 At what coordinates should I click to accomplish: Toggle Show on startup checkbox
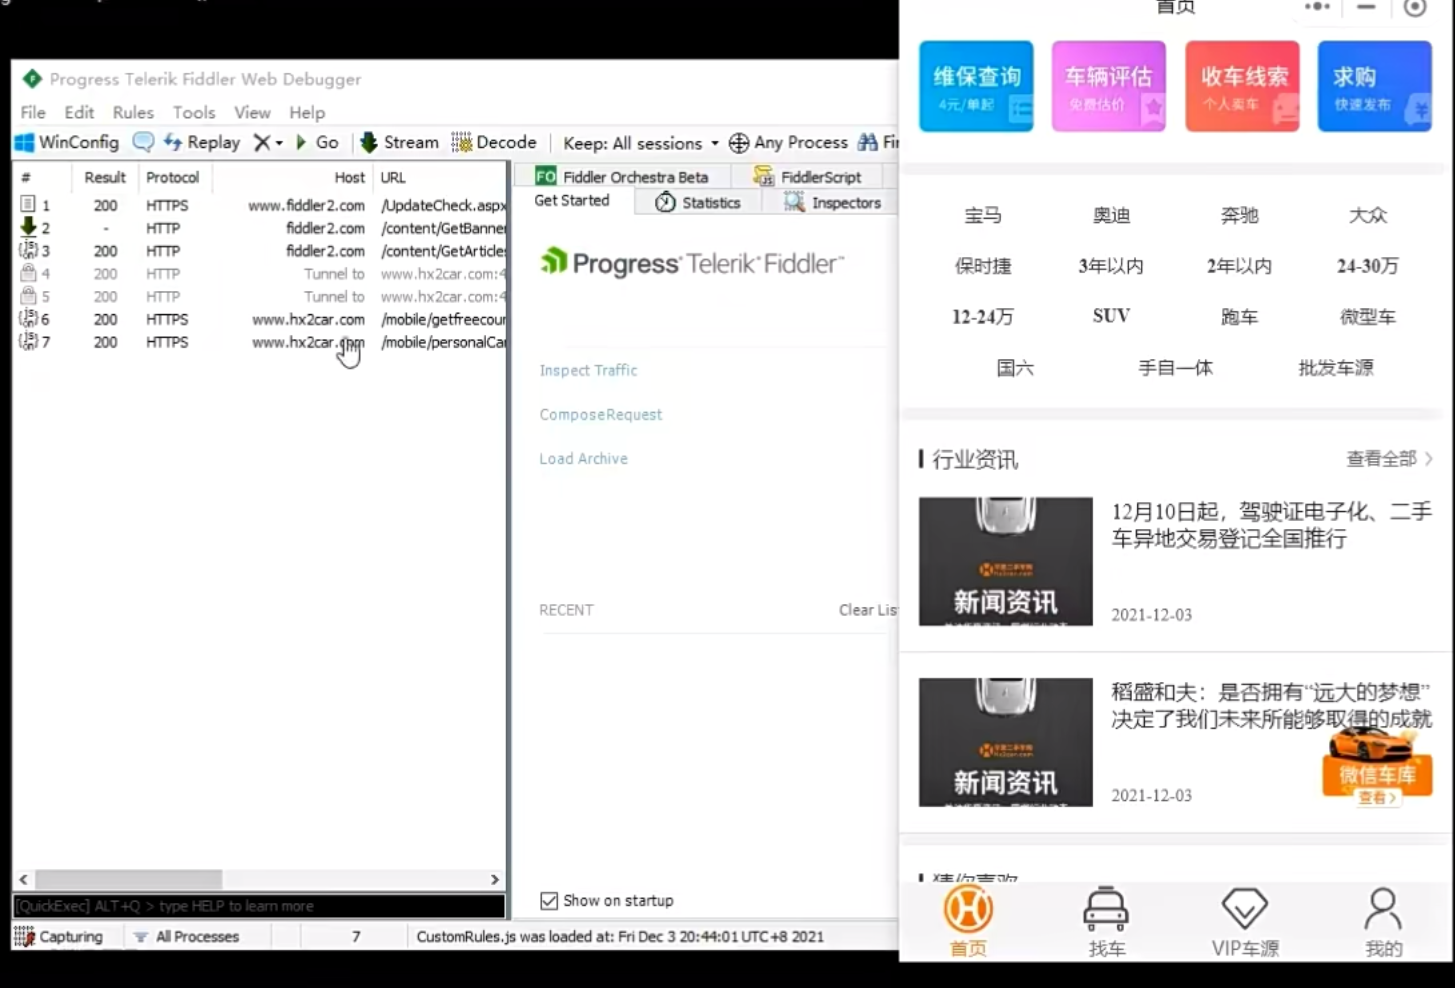pyautogui.click(x=549, y=901)
